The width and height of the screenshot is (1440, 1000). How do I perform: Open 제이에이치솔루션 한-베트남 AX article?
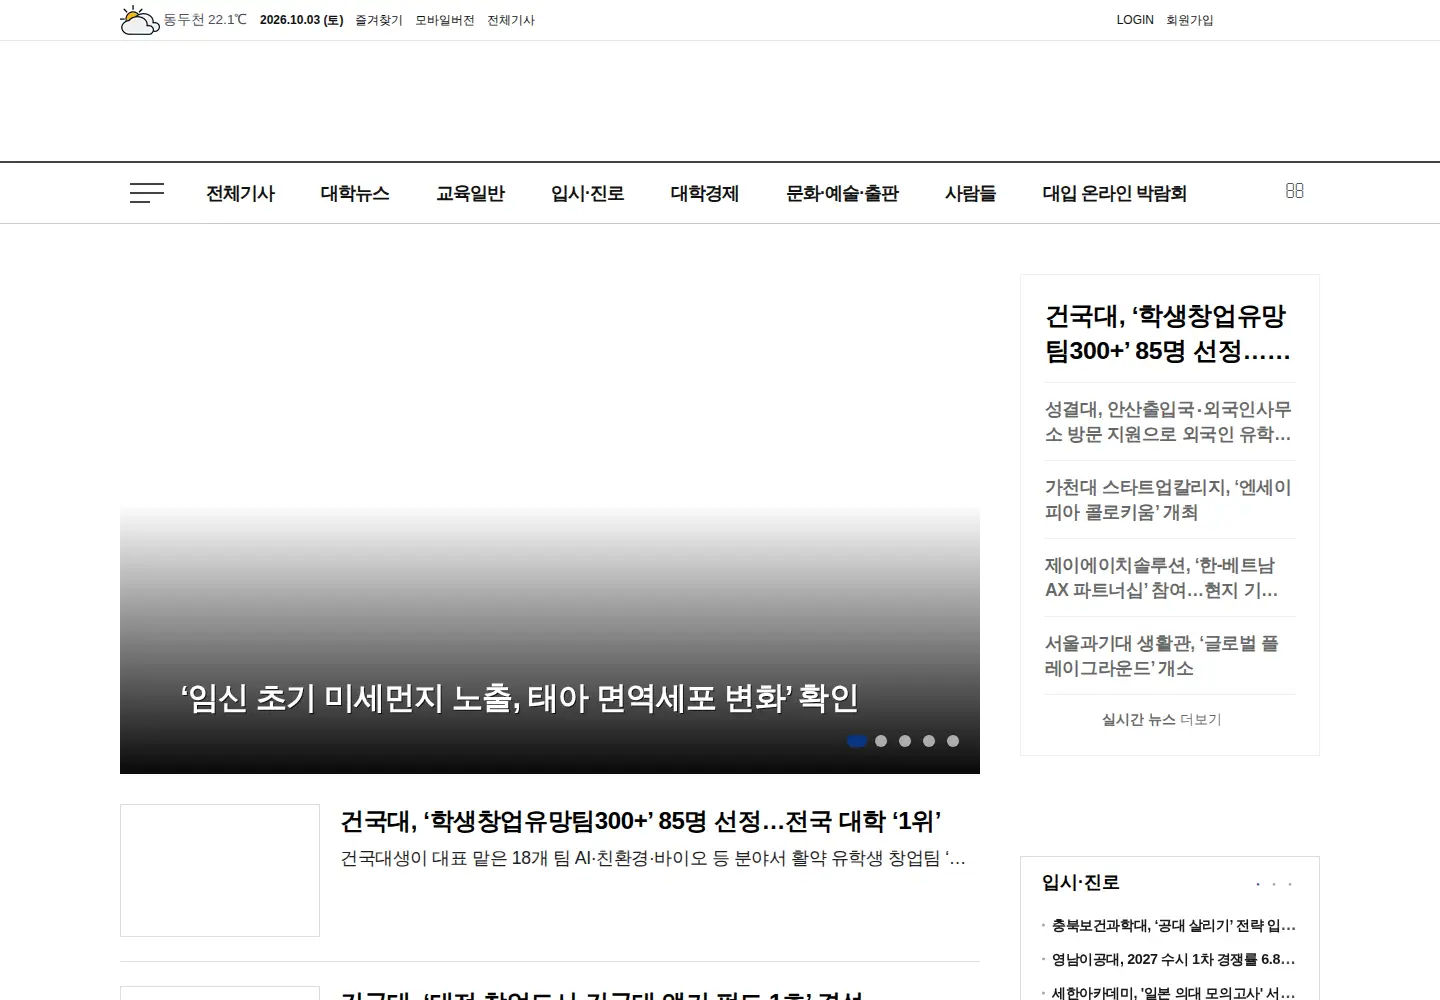(x=1161, y=577)
